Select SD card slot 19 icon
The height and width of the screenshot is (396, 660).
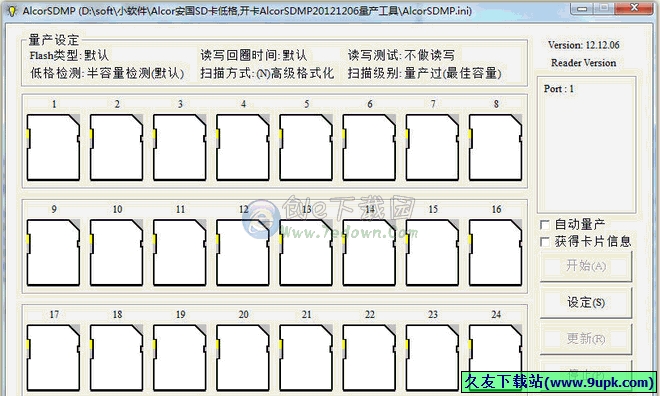179,358
